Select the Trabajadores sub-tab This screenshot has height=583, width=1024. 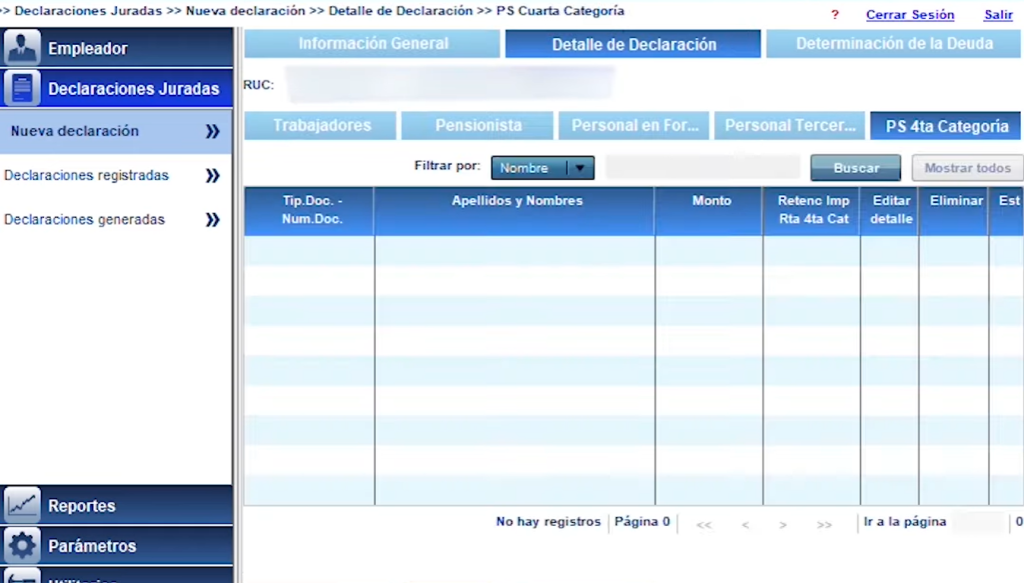(321, 126)
